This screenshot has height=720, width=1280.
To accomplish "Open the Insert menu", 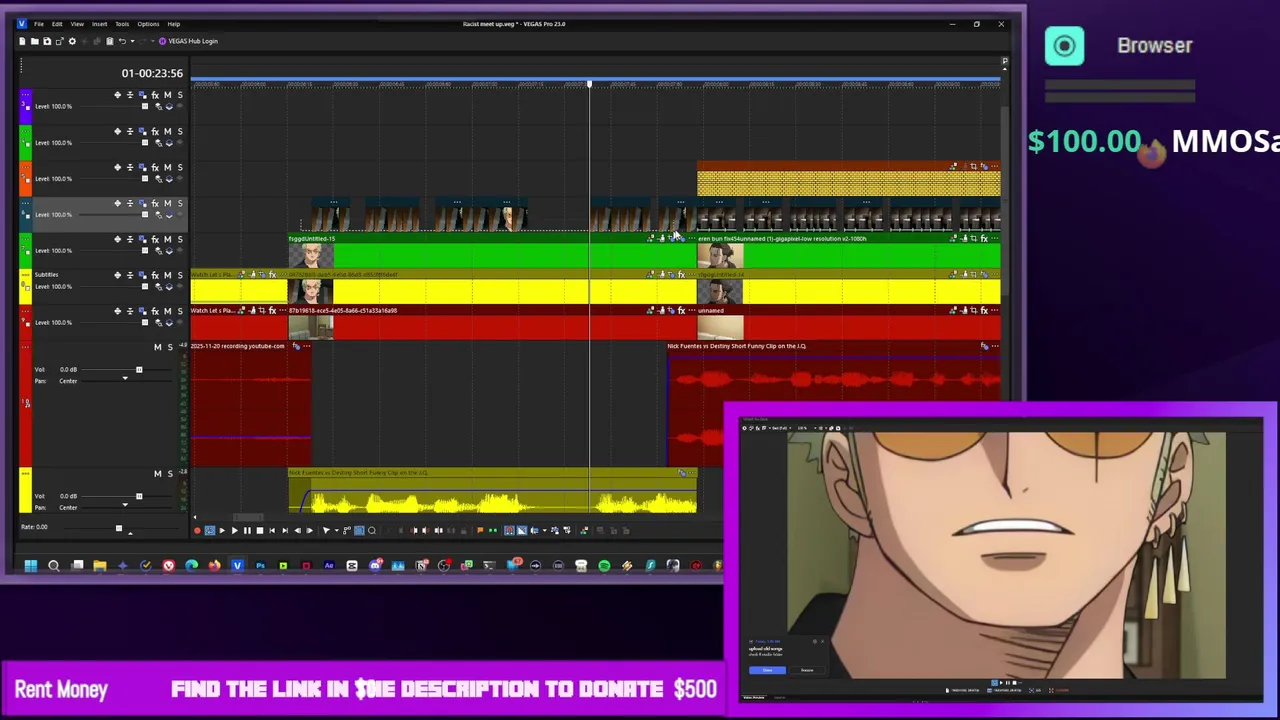I will (x=100, y=24).
